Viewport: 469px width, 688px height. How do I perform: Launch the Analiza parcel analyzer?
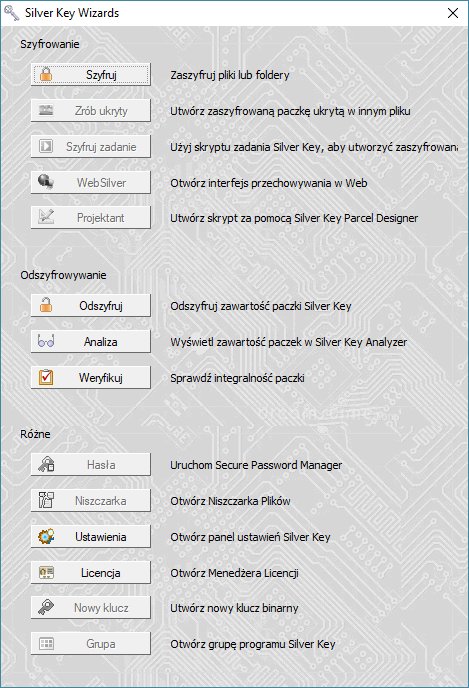pos(91,341)
